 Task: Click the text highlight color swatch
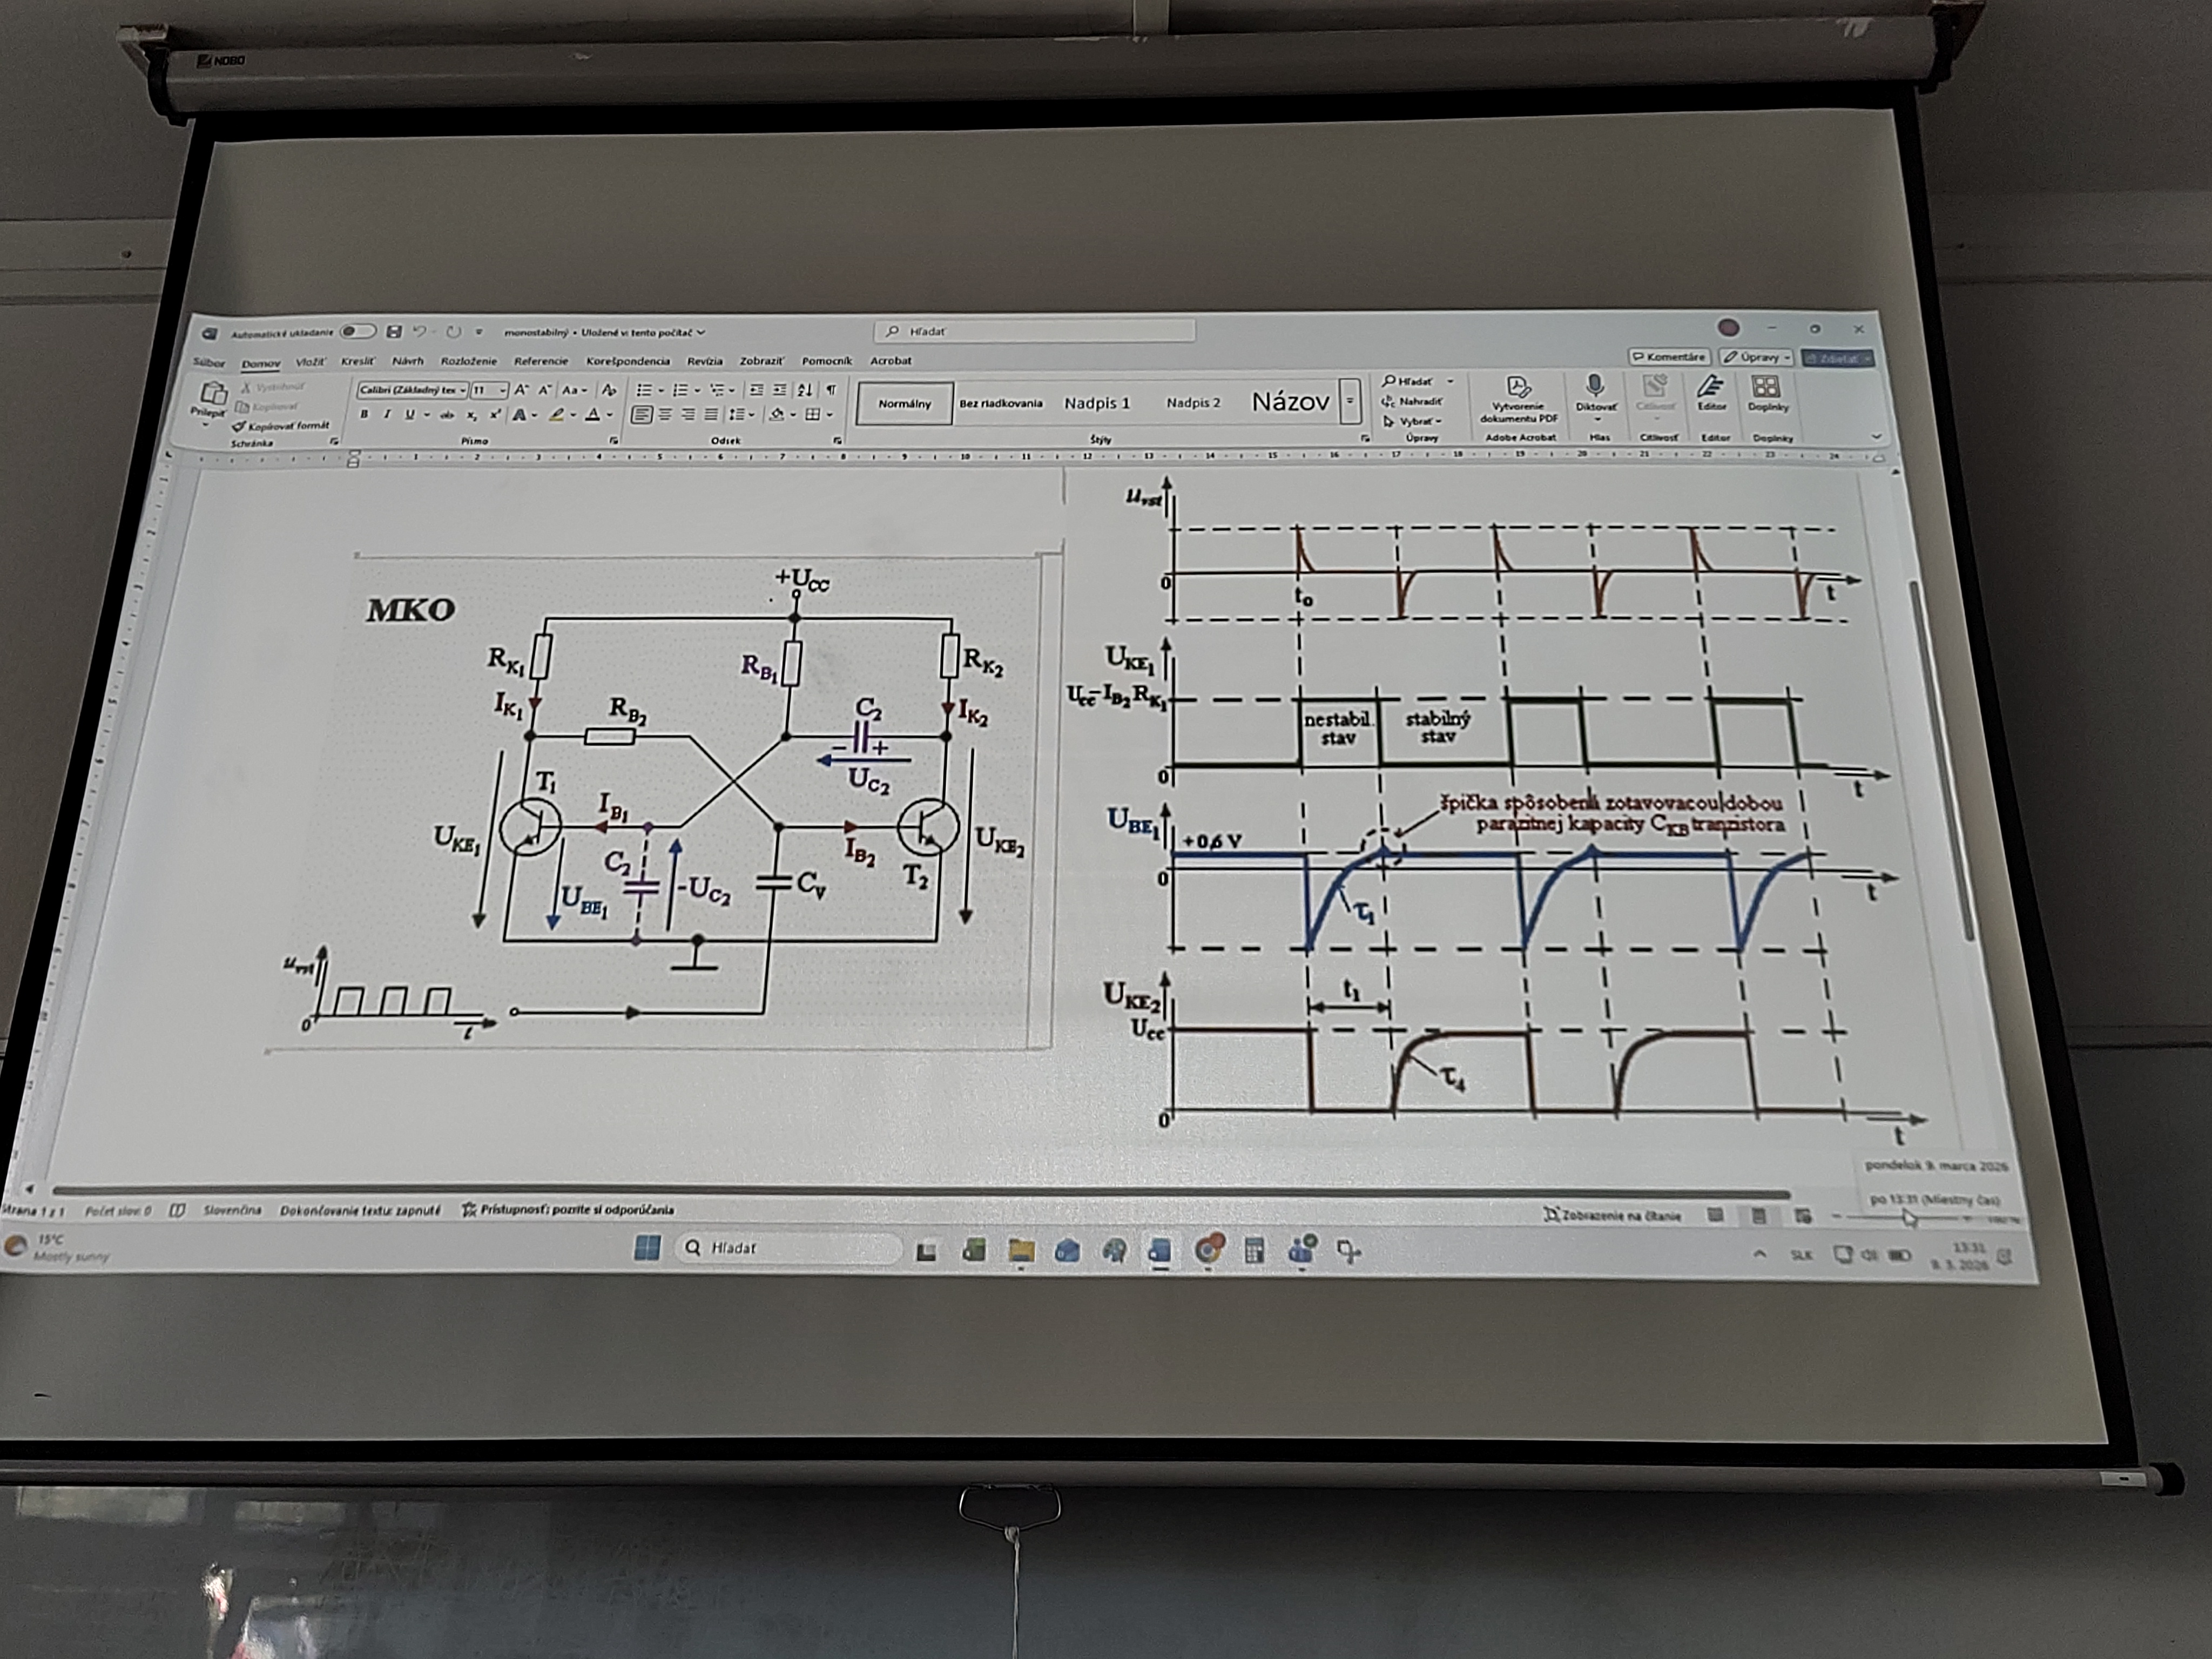pos(557,415)
